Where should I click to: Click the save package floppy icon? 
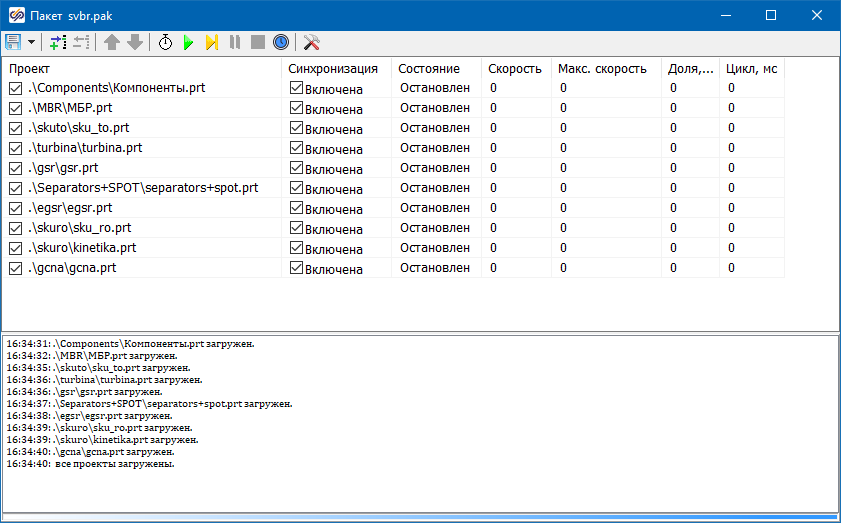13,42
